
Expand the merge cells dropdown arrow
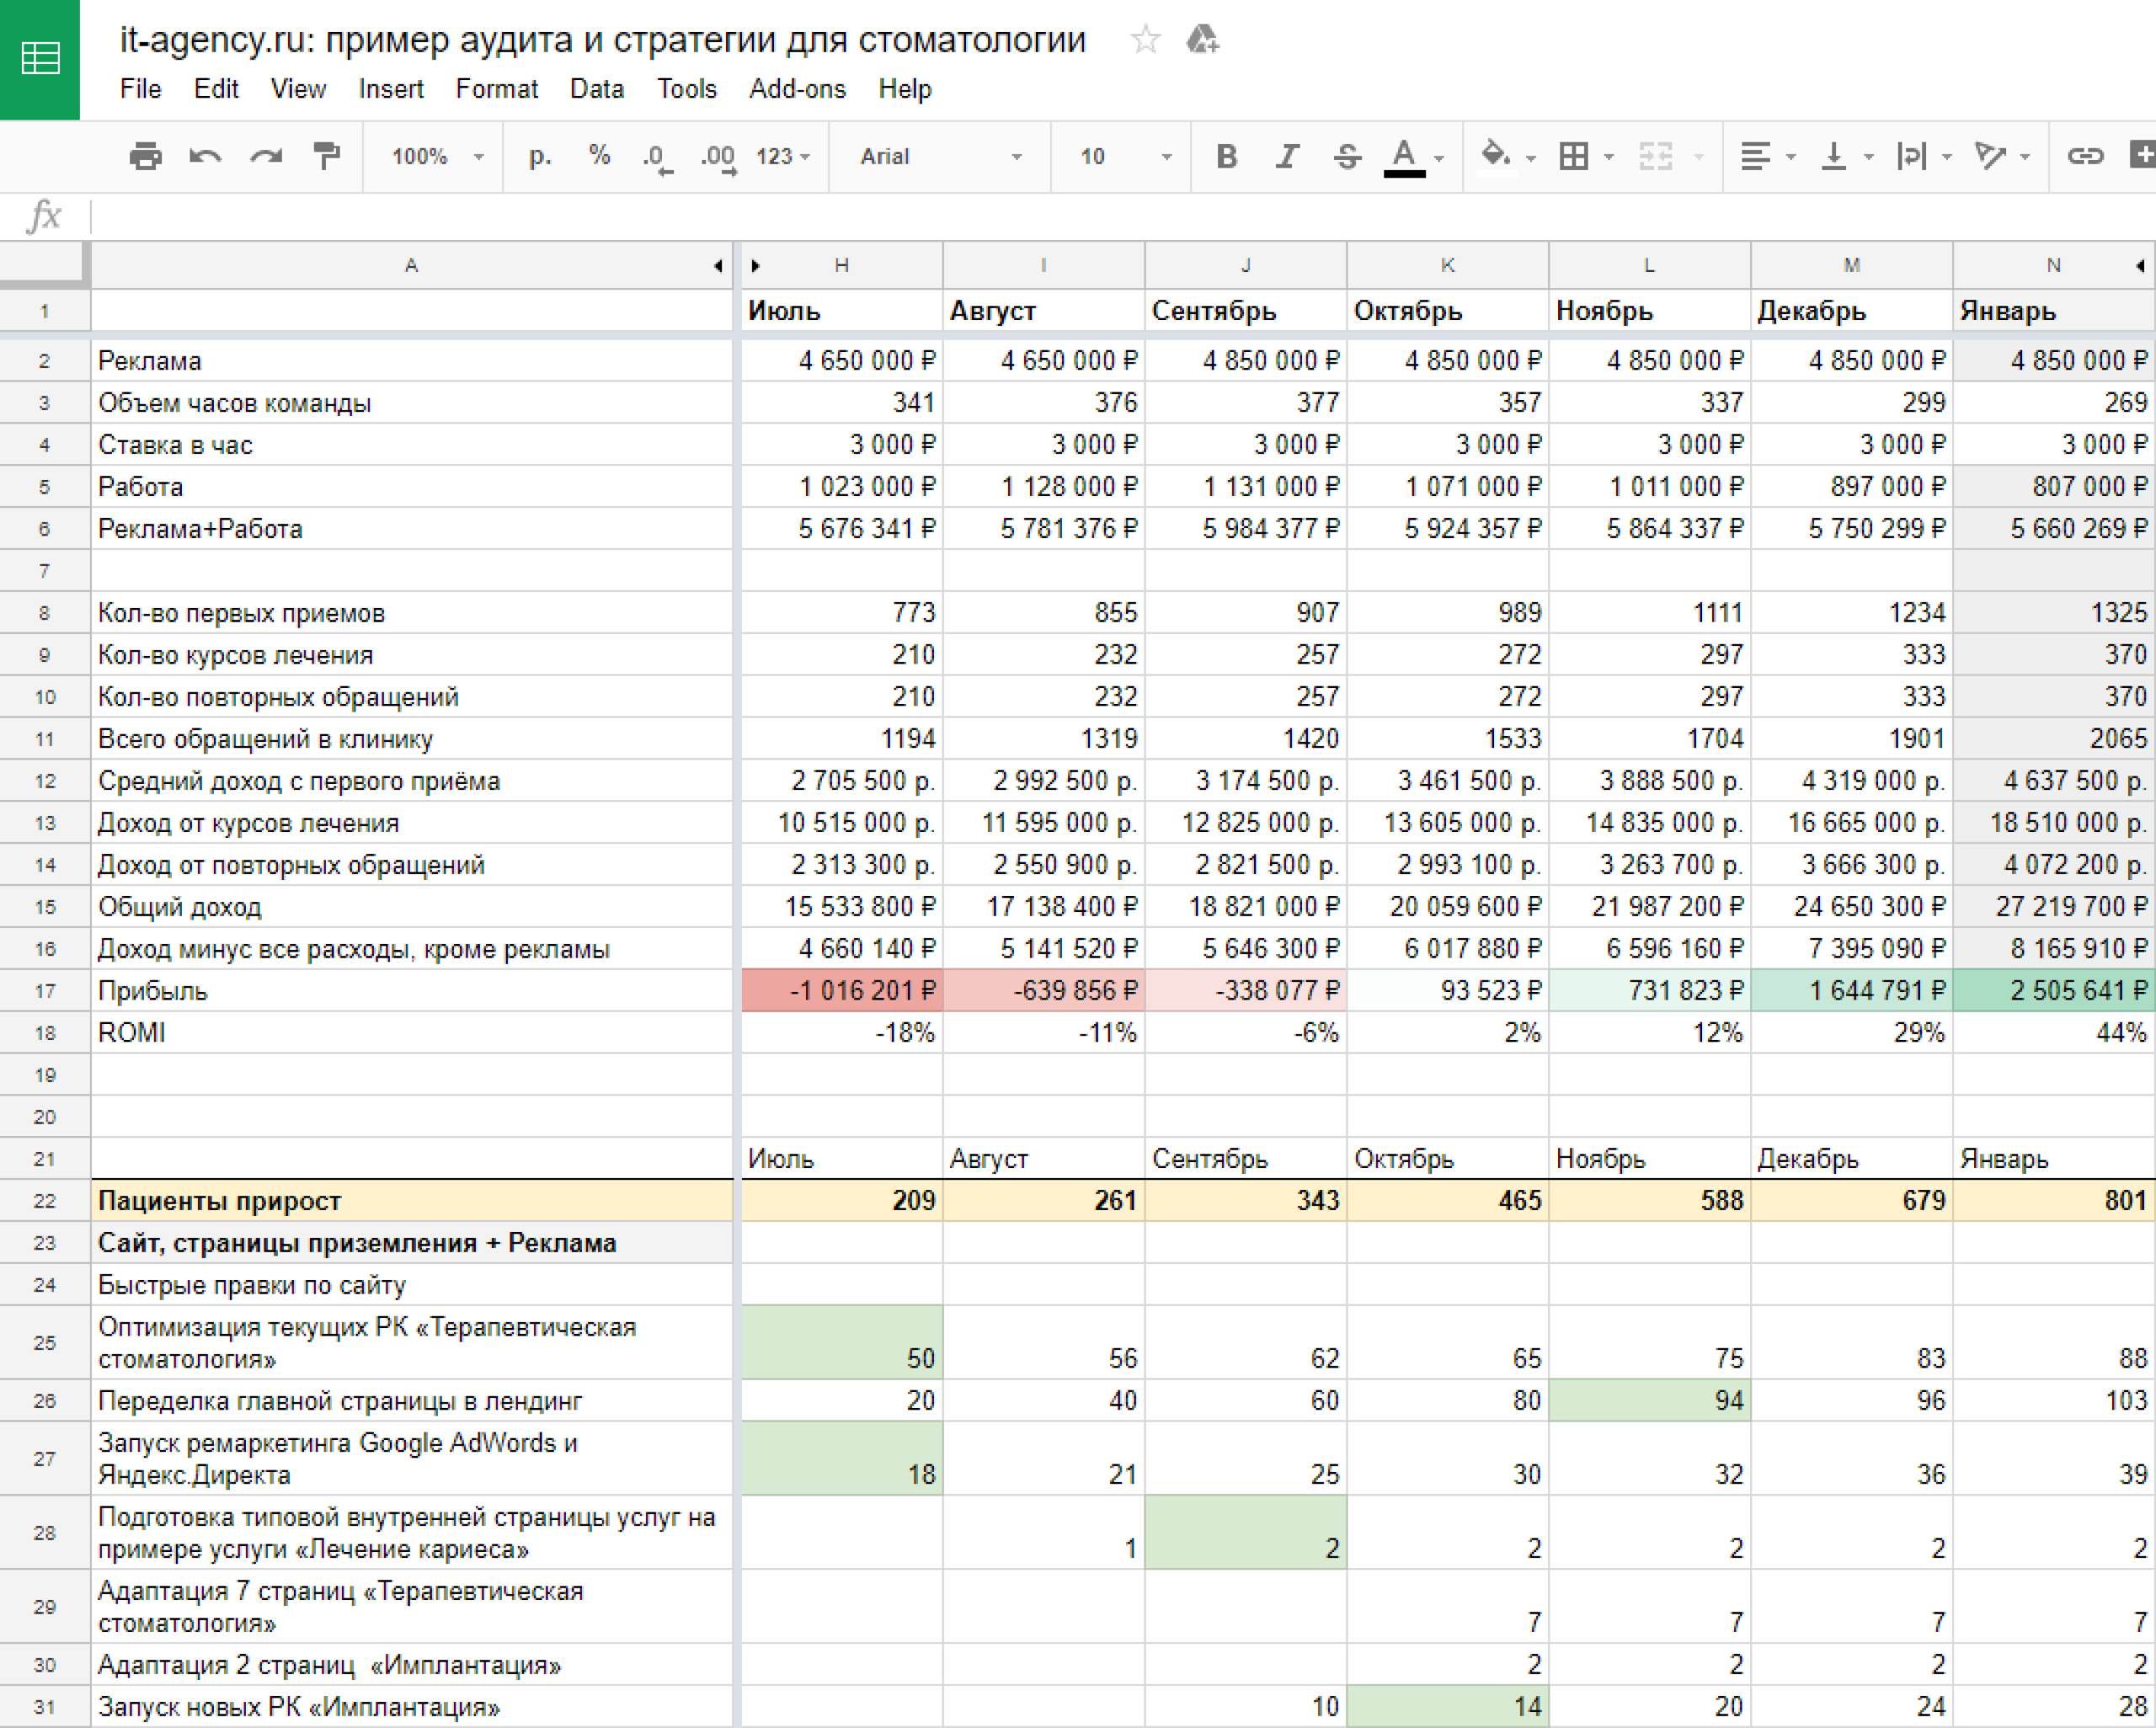(x=1698, y=157)
